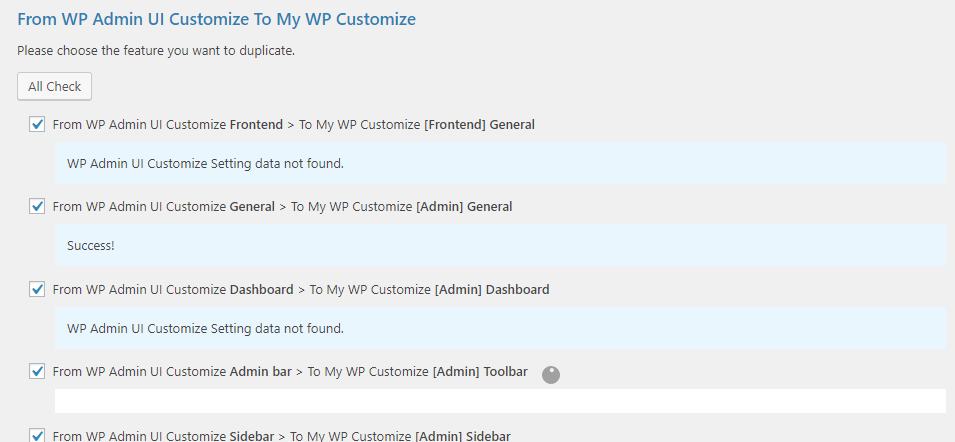Viewport: 955px width, 442px height.
Task: Click the data not found notice under Dashboard
Action: tap(500, 328)
